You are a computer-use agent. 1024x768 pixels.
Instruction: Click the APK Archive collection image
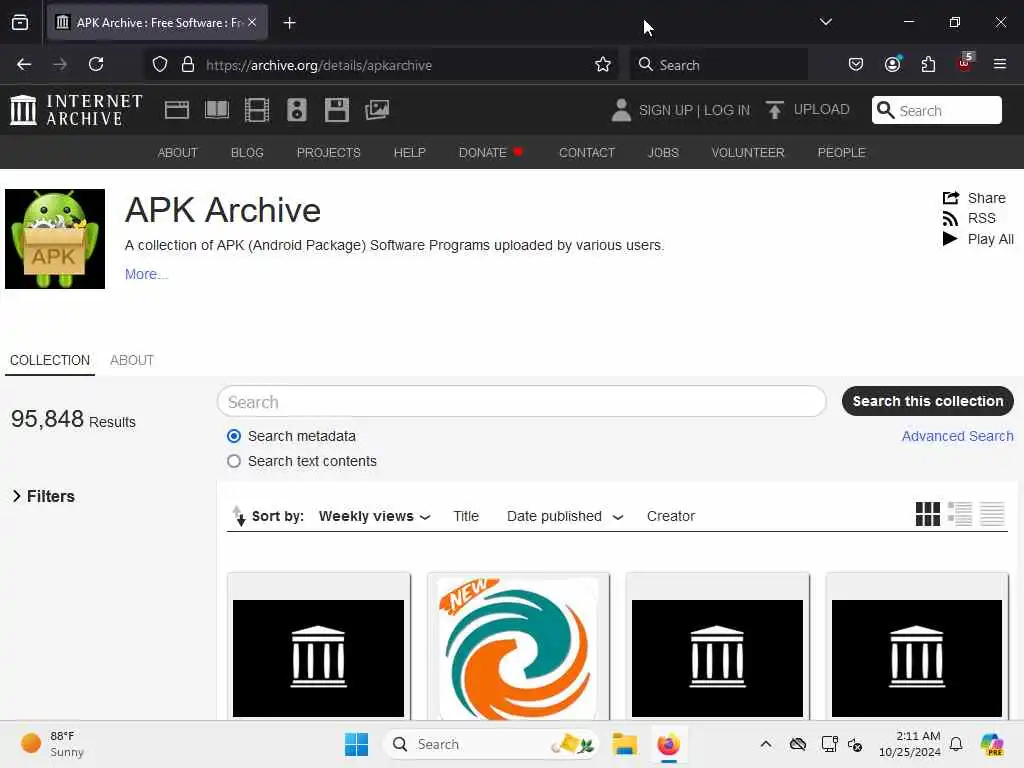coord(55,239)
